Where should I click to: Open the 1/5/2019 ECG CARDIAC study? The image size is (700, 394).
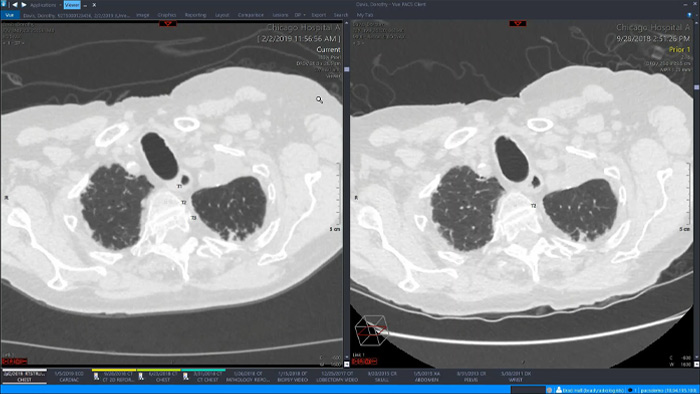(x=69, y=377)
